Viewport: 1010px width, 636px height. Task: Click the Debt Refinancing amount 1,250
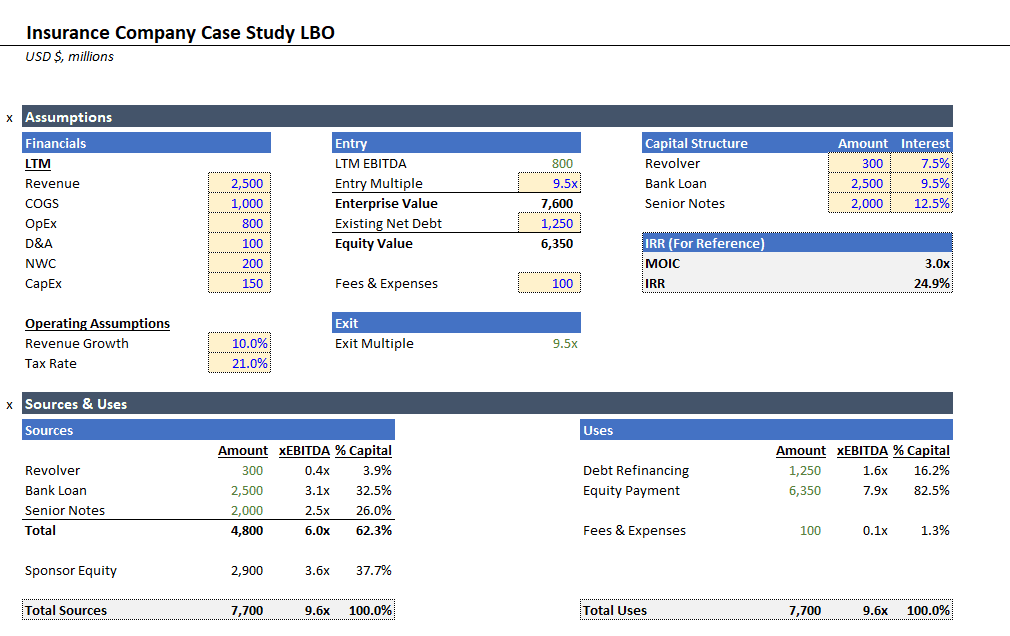coord(805,470)
